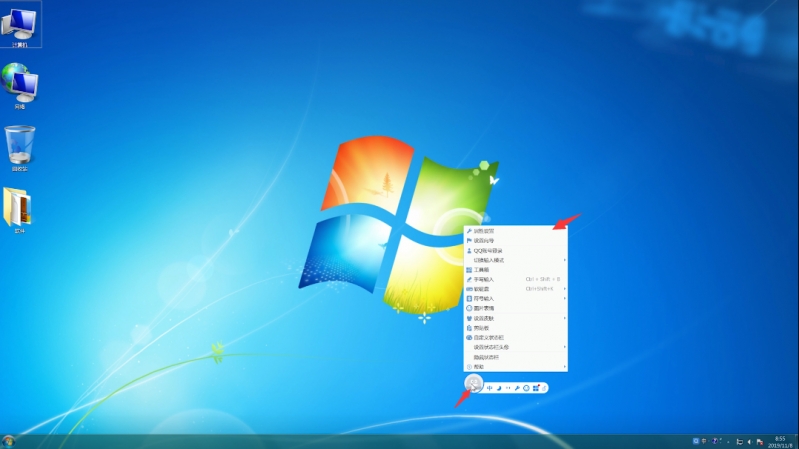Image resolution: width=799 pixels, height=449 pixels.
Task: Open the taskbar clock showing 8:55
Action: coord(780,442)
